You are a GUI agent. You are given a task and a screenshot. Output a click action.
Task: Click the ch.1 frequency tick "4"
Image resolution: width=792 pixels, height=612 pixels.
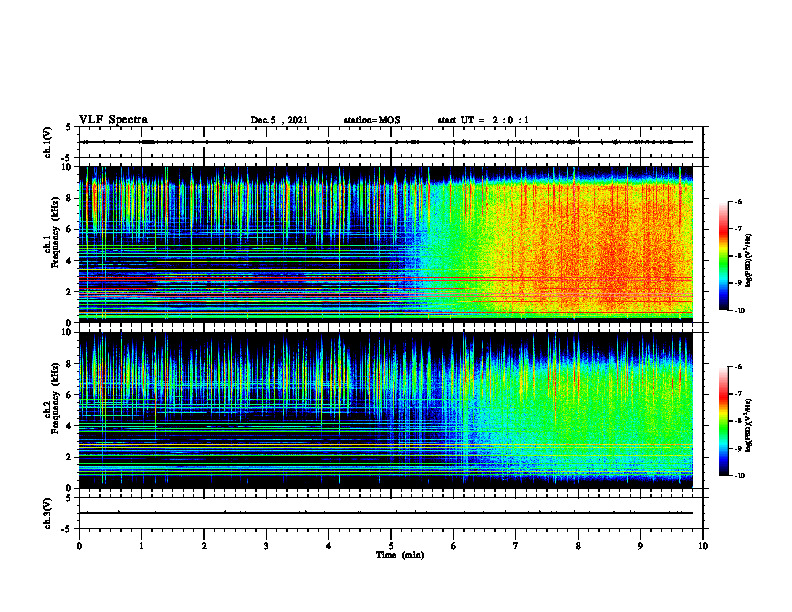(70, 261)
